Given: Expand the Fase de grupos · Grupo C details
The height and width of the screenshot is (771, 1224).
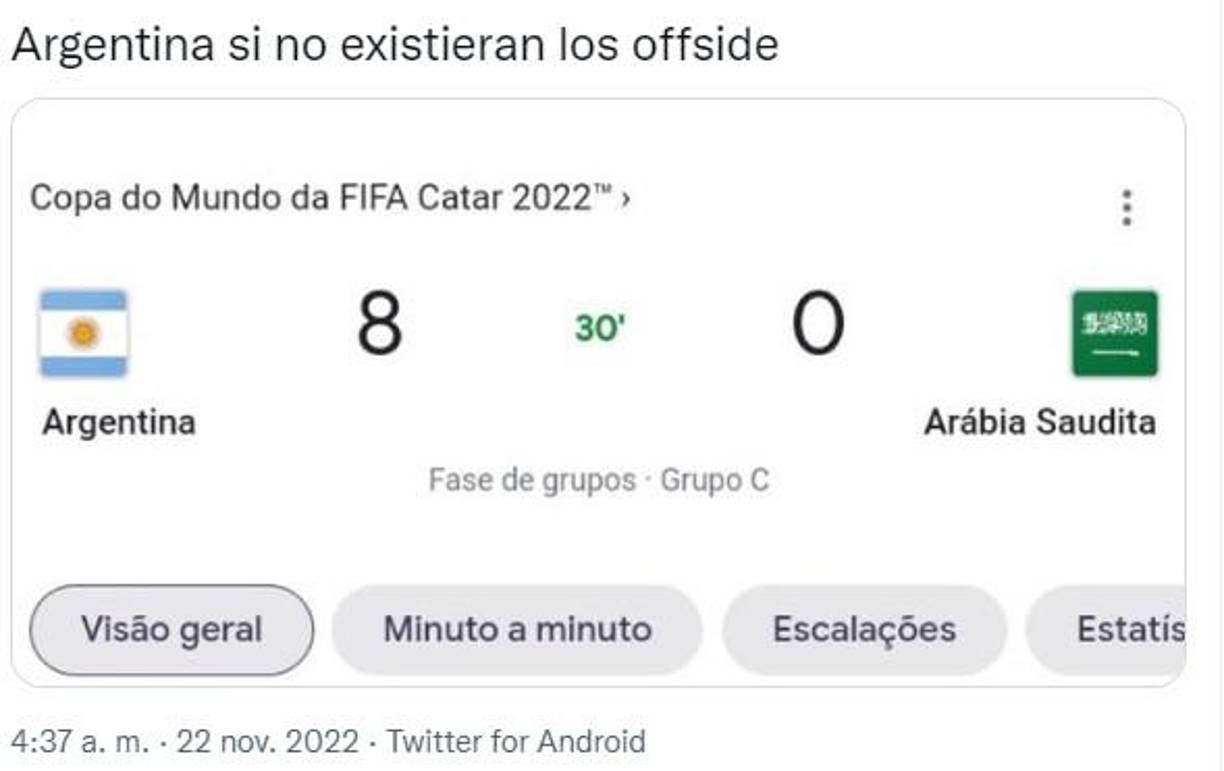Looking at the screenshot, I should pyautogui.click(x=598, y=480).
